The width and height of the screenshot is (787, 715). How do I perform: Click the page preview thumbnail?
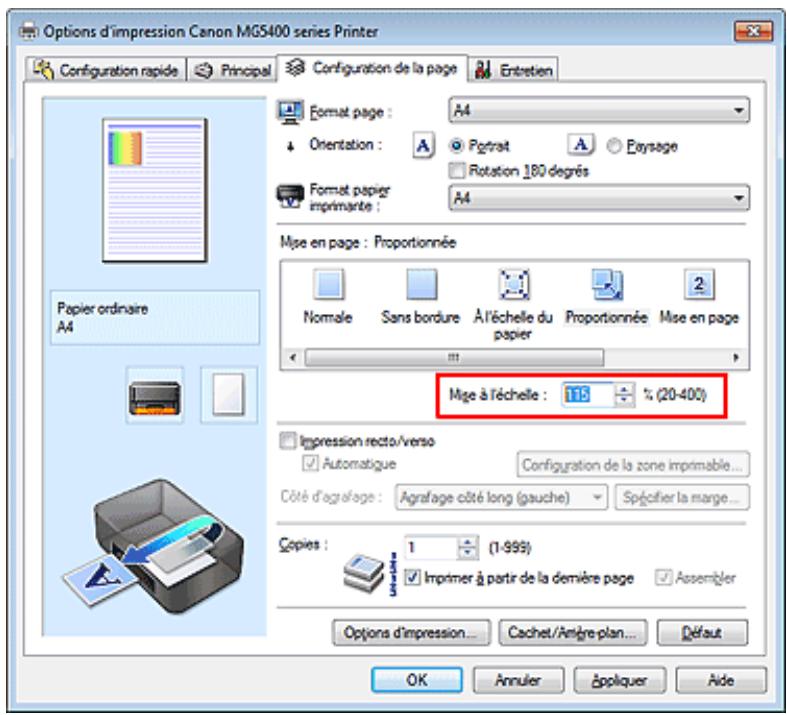click(x=155, y=190)
